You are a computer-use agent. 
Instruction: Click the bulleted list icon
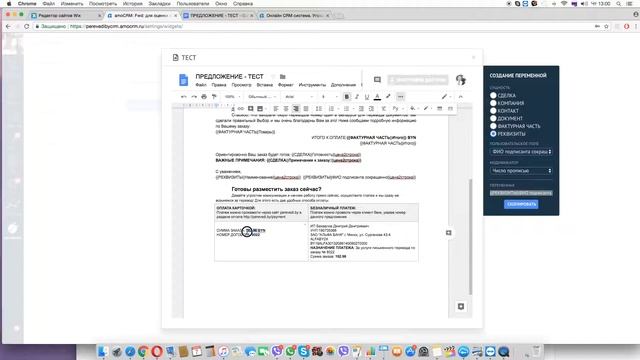pos(346,109)
